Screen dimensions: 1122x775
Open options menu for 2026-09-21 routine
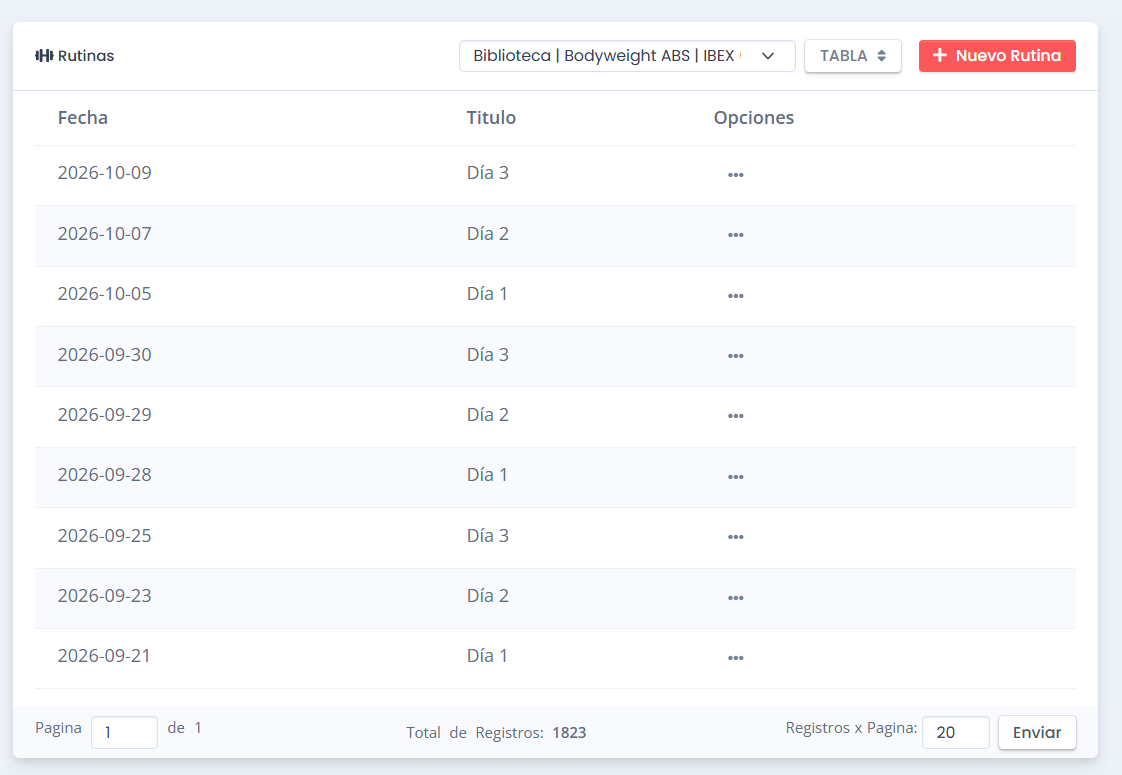(735, 658)
